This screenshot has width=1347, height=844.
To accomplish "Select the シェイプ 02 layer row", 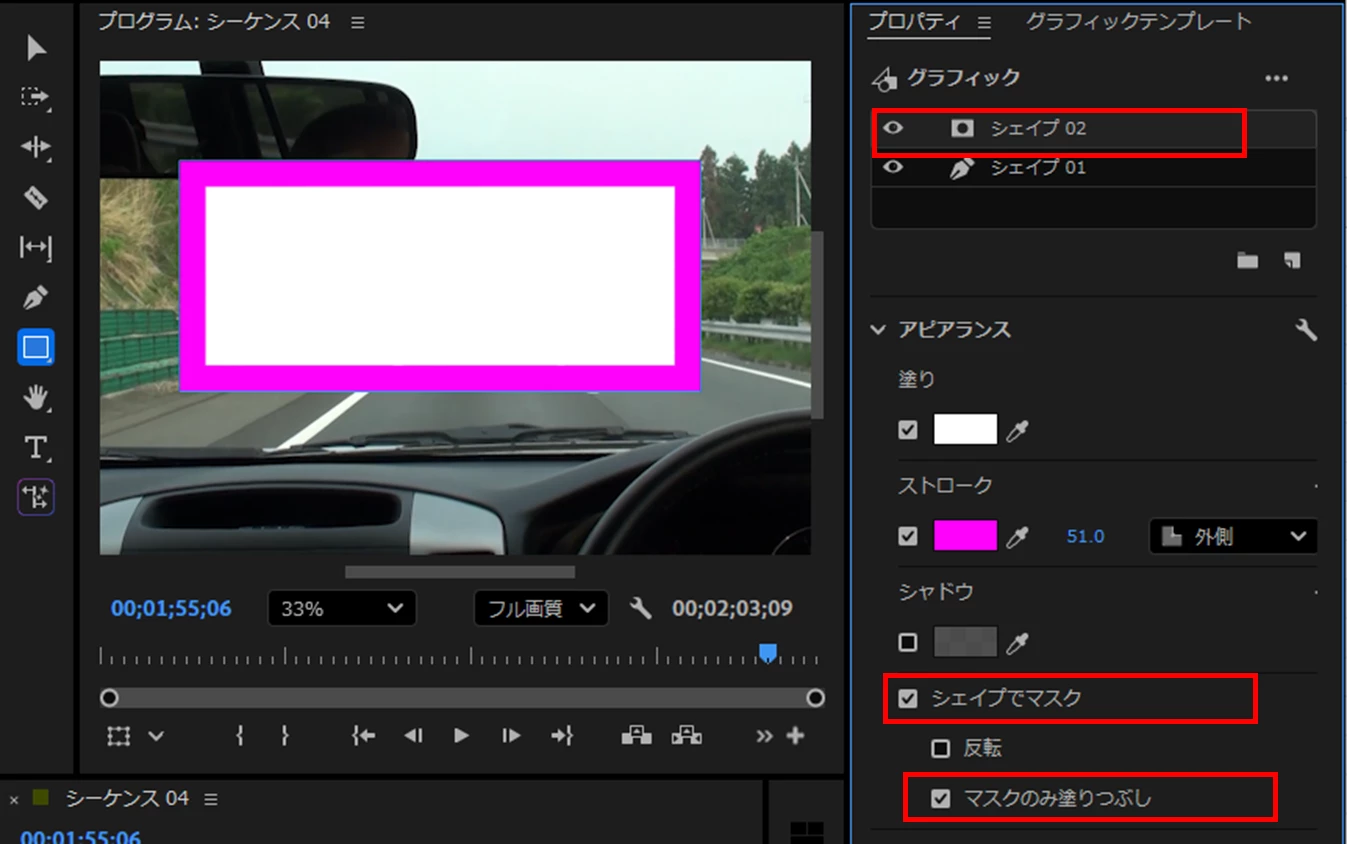I will click(x=1094, y=128).
